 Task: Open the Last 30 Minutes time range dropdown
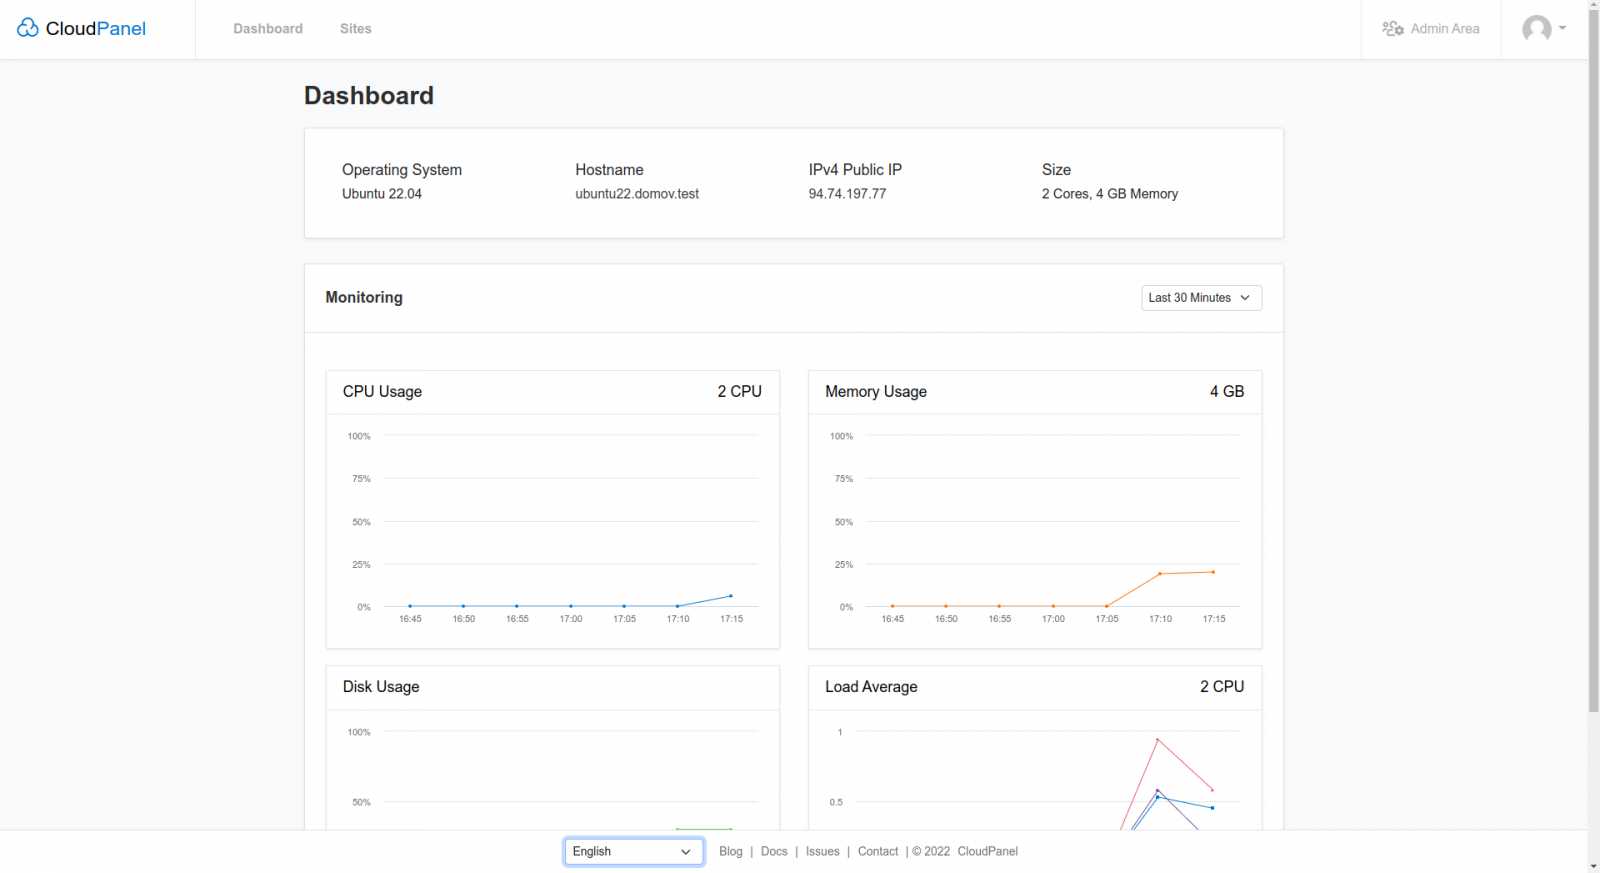[x=1201, y=298]
